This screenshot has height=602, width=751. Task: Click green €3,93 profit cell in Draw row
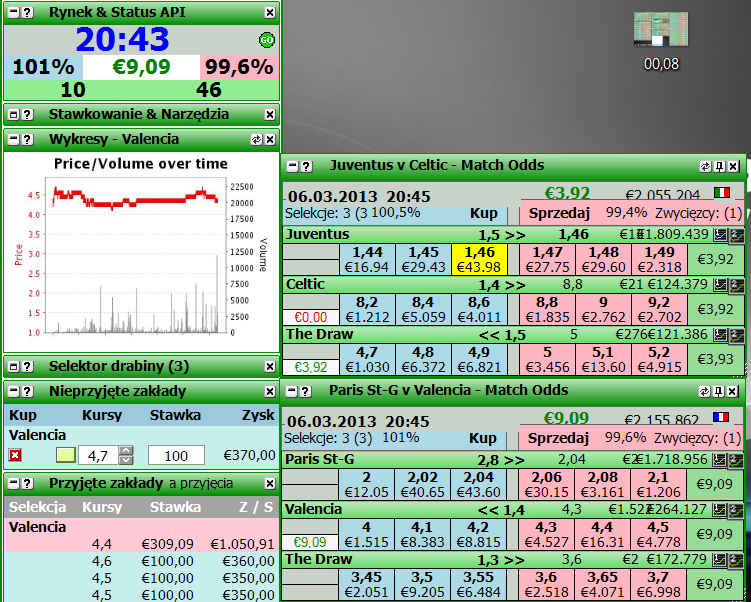(x=715, y=359)
